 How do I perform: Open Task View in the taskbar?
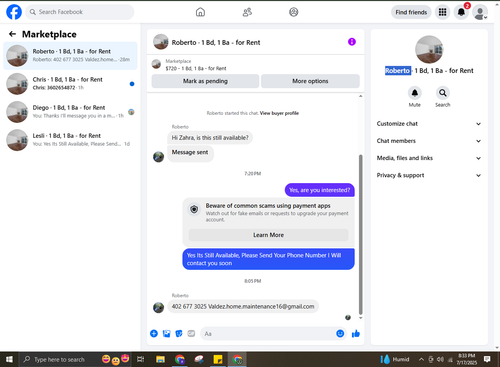(x=141, y=359)
